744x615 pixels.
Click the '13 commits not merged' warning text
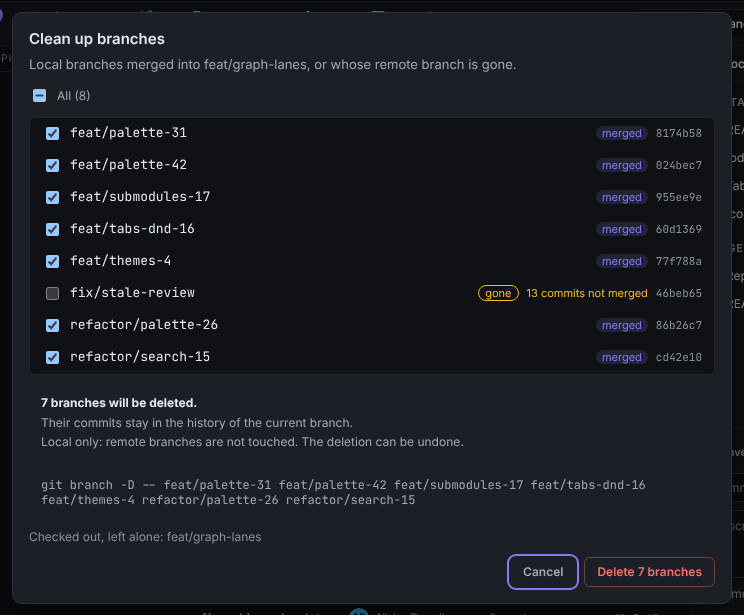point(587,293)
